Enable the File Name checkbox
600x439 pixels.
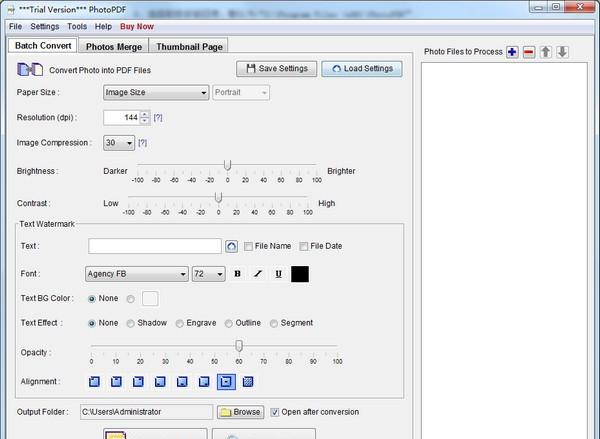(249, 246)
